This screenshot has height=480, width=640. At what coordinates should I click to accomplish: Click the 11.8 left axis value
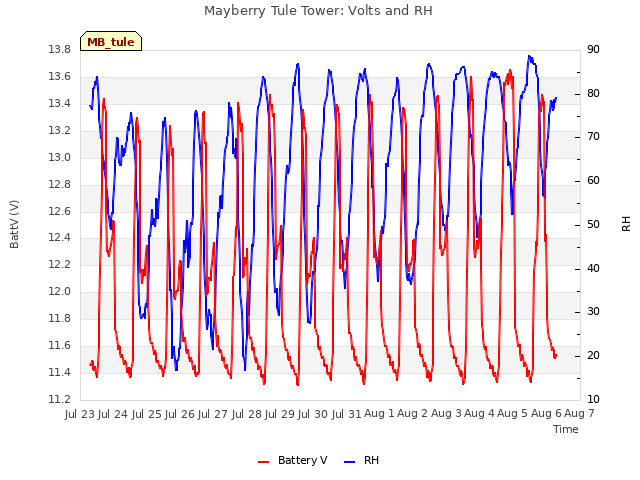(x=60, y=318)
